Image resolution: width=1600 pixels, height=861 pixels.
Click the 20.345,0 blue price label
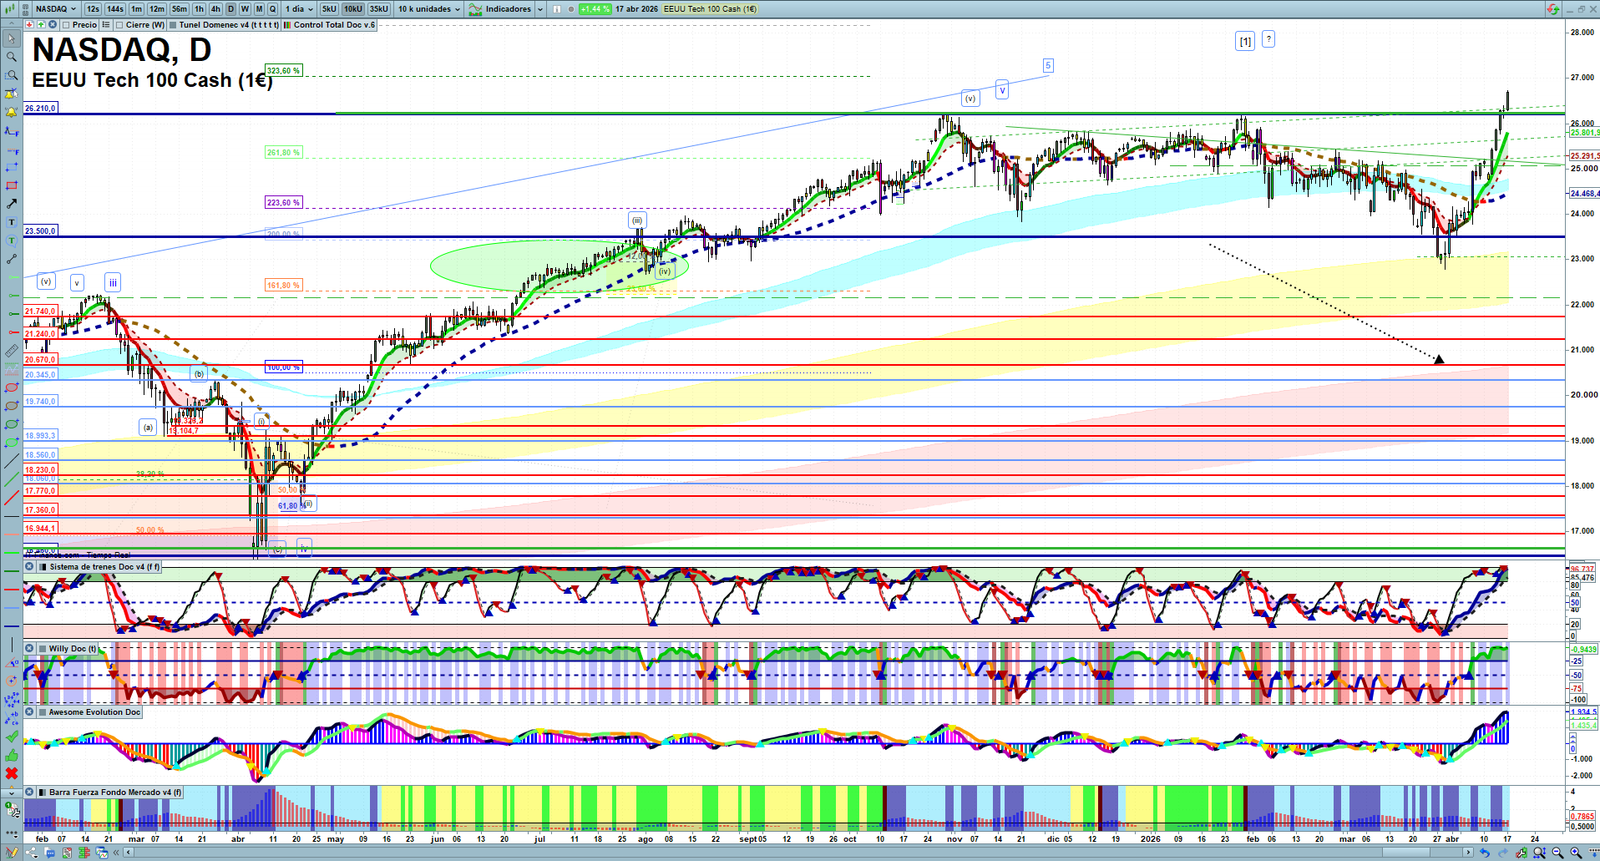tap(41, 375)
